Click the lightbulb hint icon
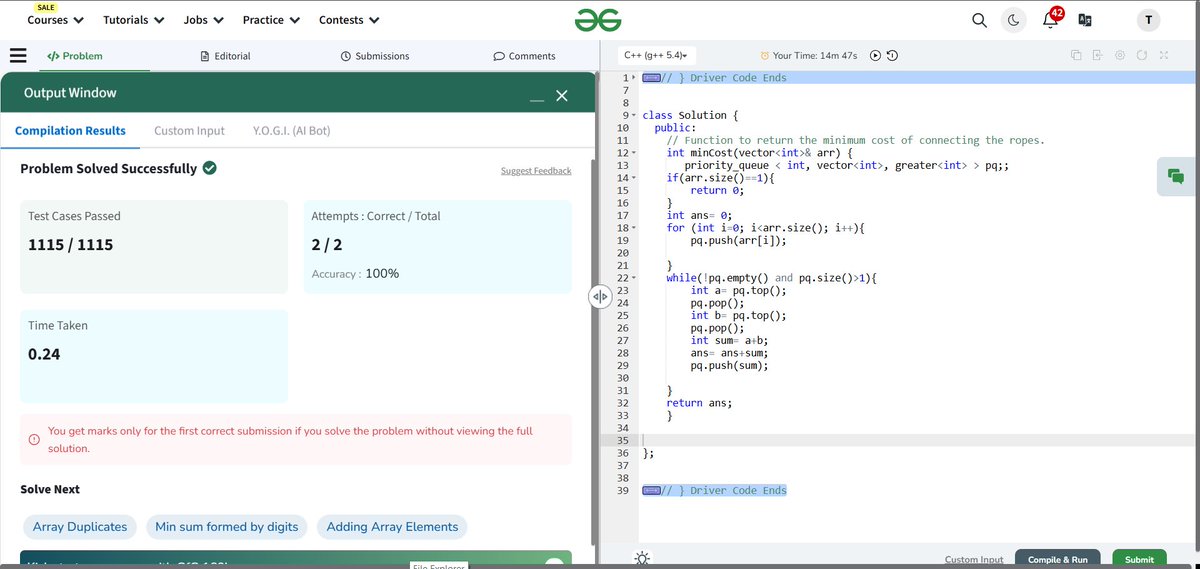This screenshot has width=1200, height=569. (x=642, y=559)
